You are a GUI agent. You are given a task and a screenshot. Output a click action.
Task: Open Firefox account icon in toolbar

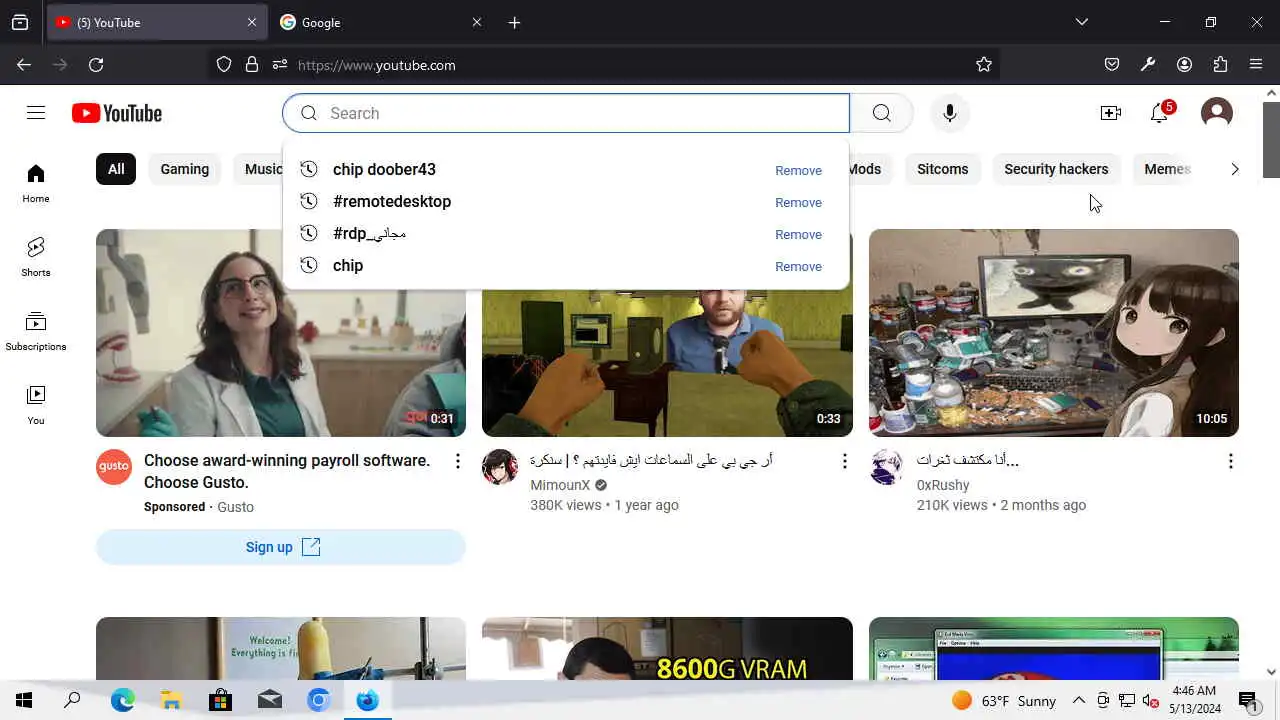coord(1184,65)
